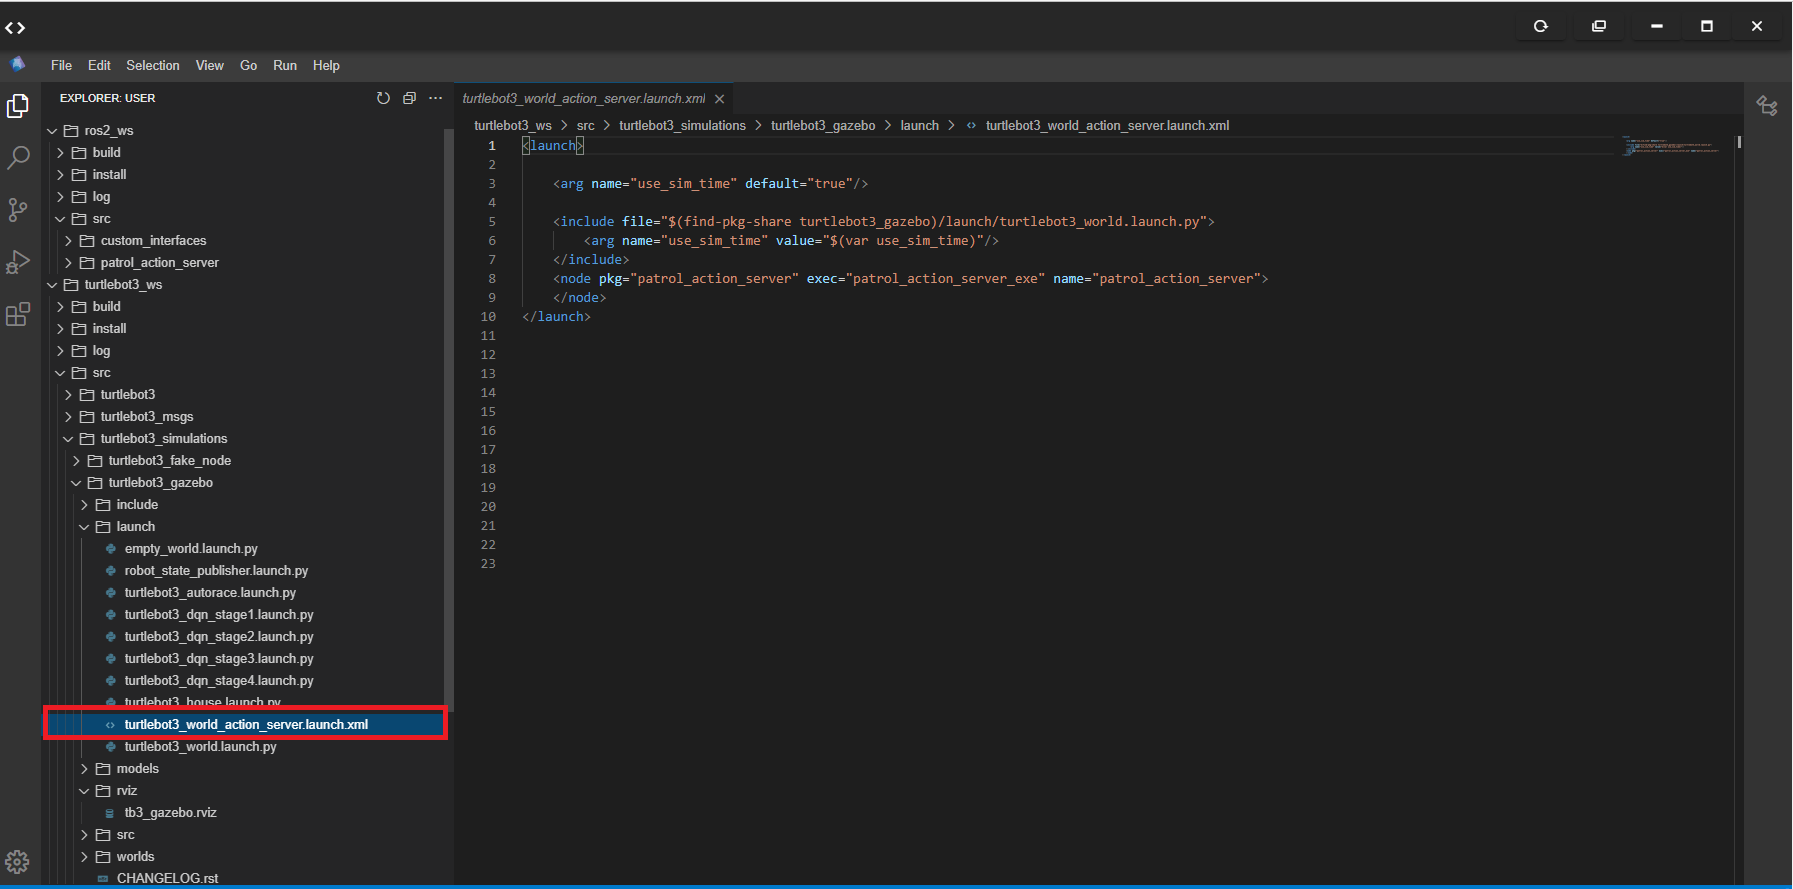Open the Source Control view icon
The height and width of the screenshot is (889, 1793).
pyautogui.click(x=18, y=209)
